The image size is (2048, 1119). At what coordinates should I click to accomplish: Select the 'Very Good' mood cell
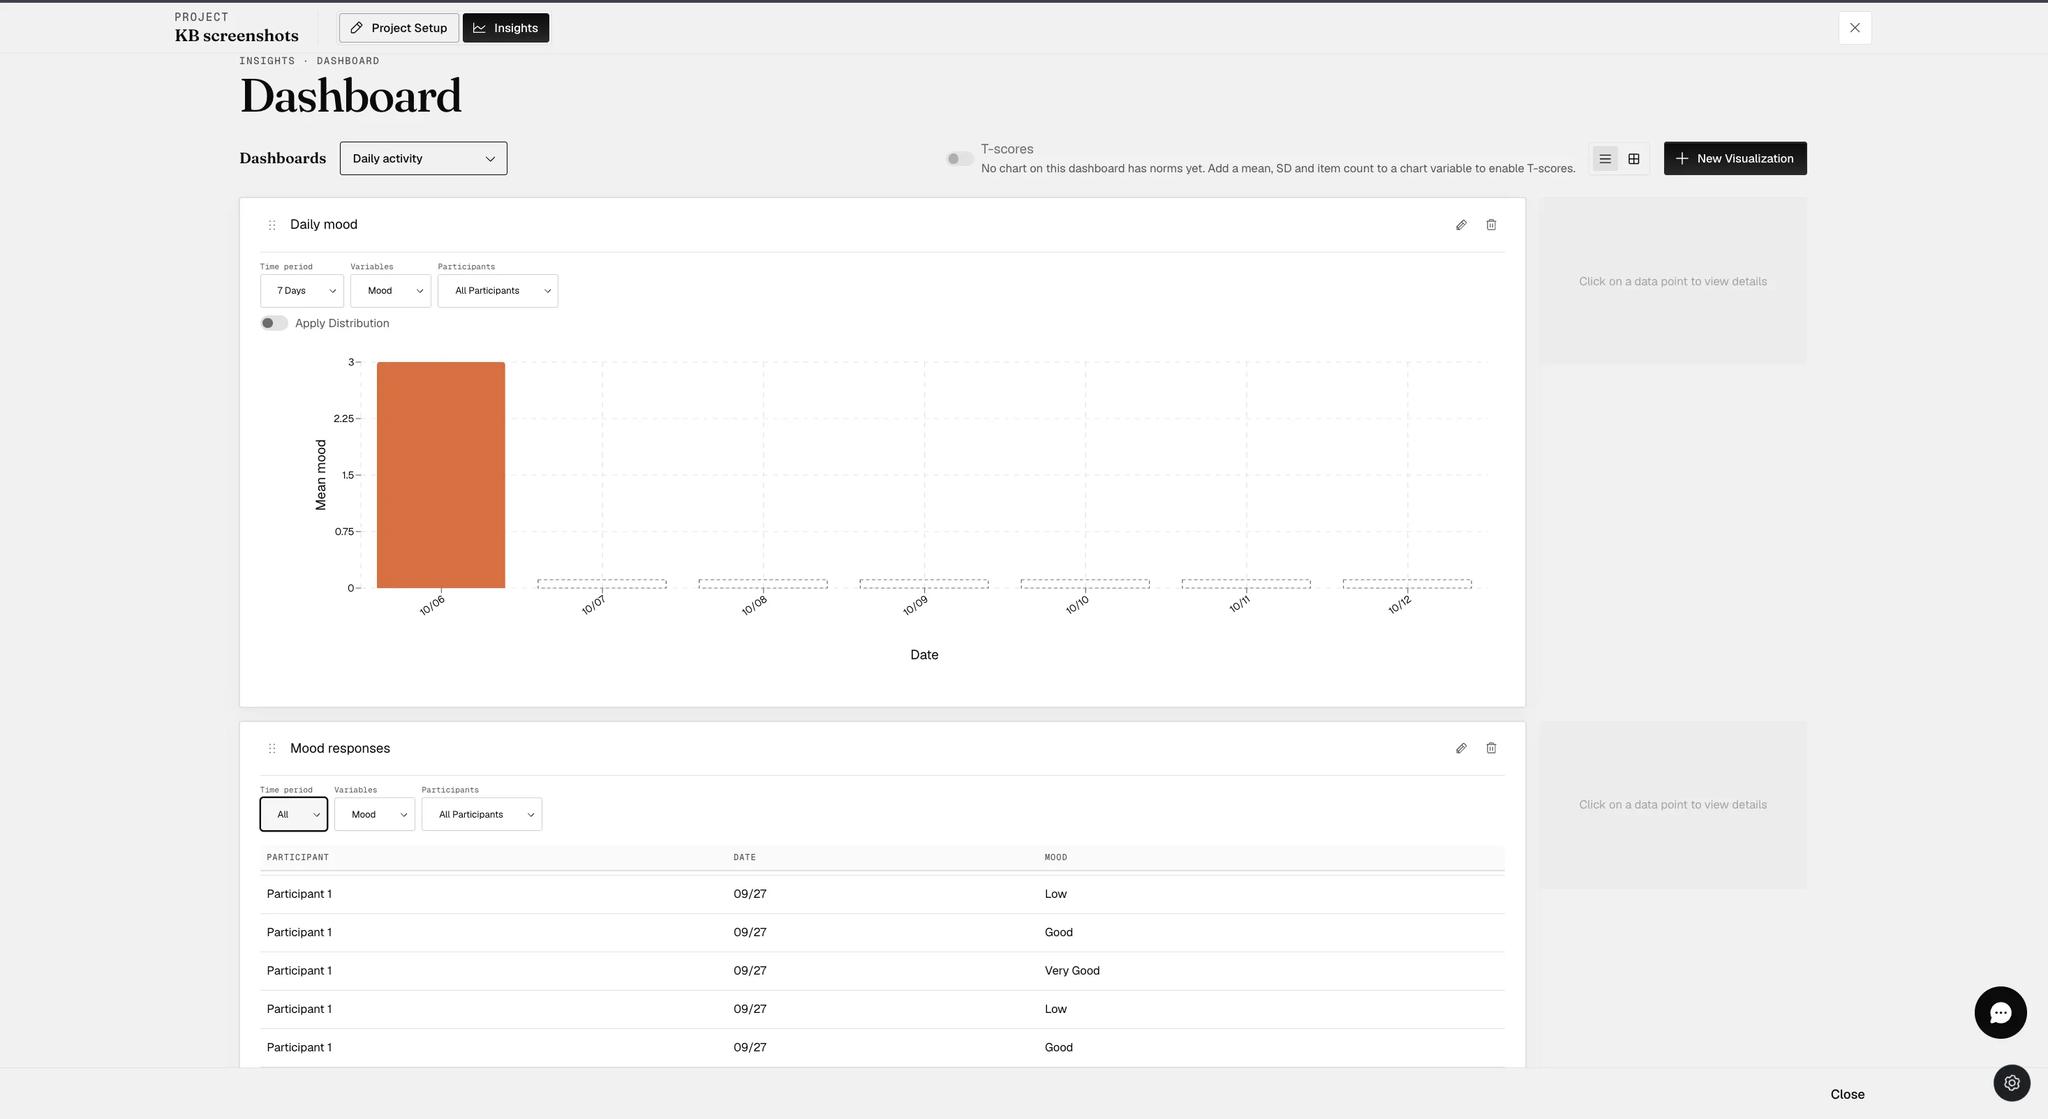coord(1072,971)
